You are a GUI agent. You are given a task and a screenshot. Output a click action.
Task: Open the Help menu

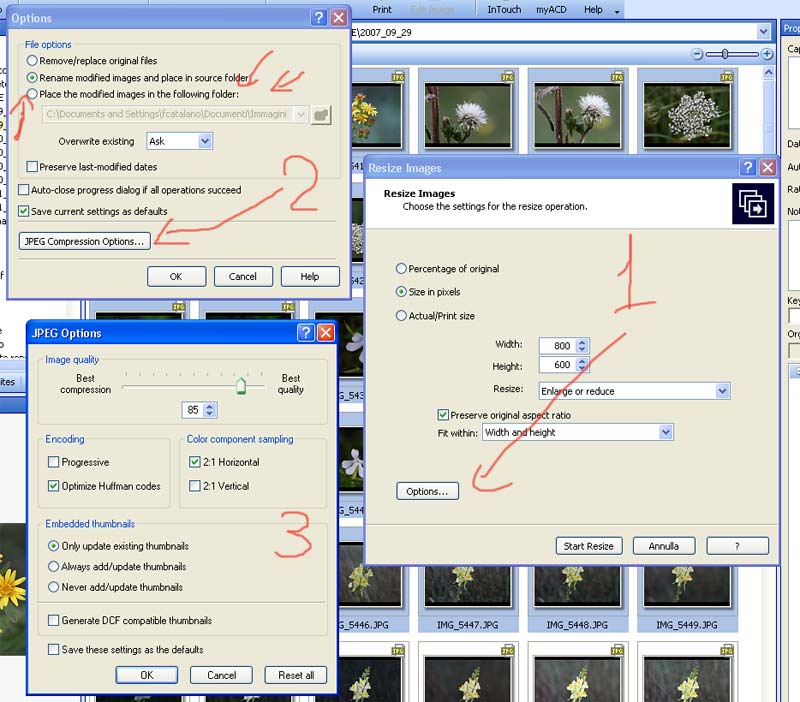593,9
